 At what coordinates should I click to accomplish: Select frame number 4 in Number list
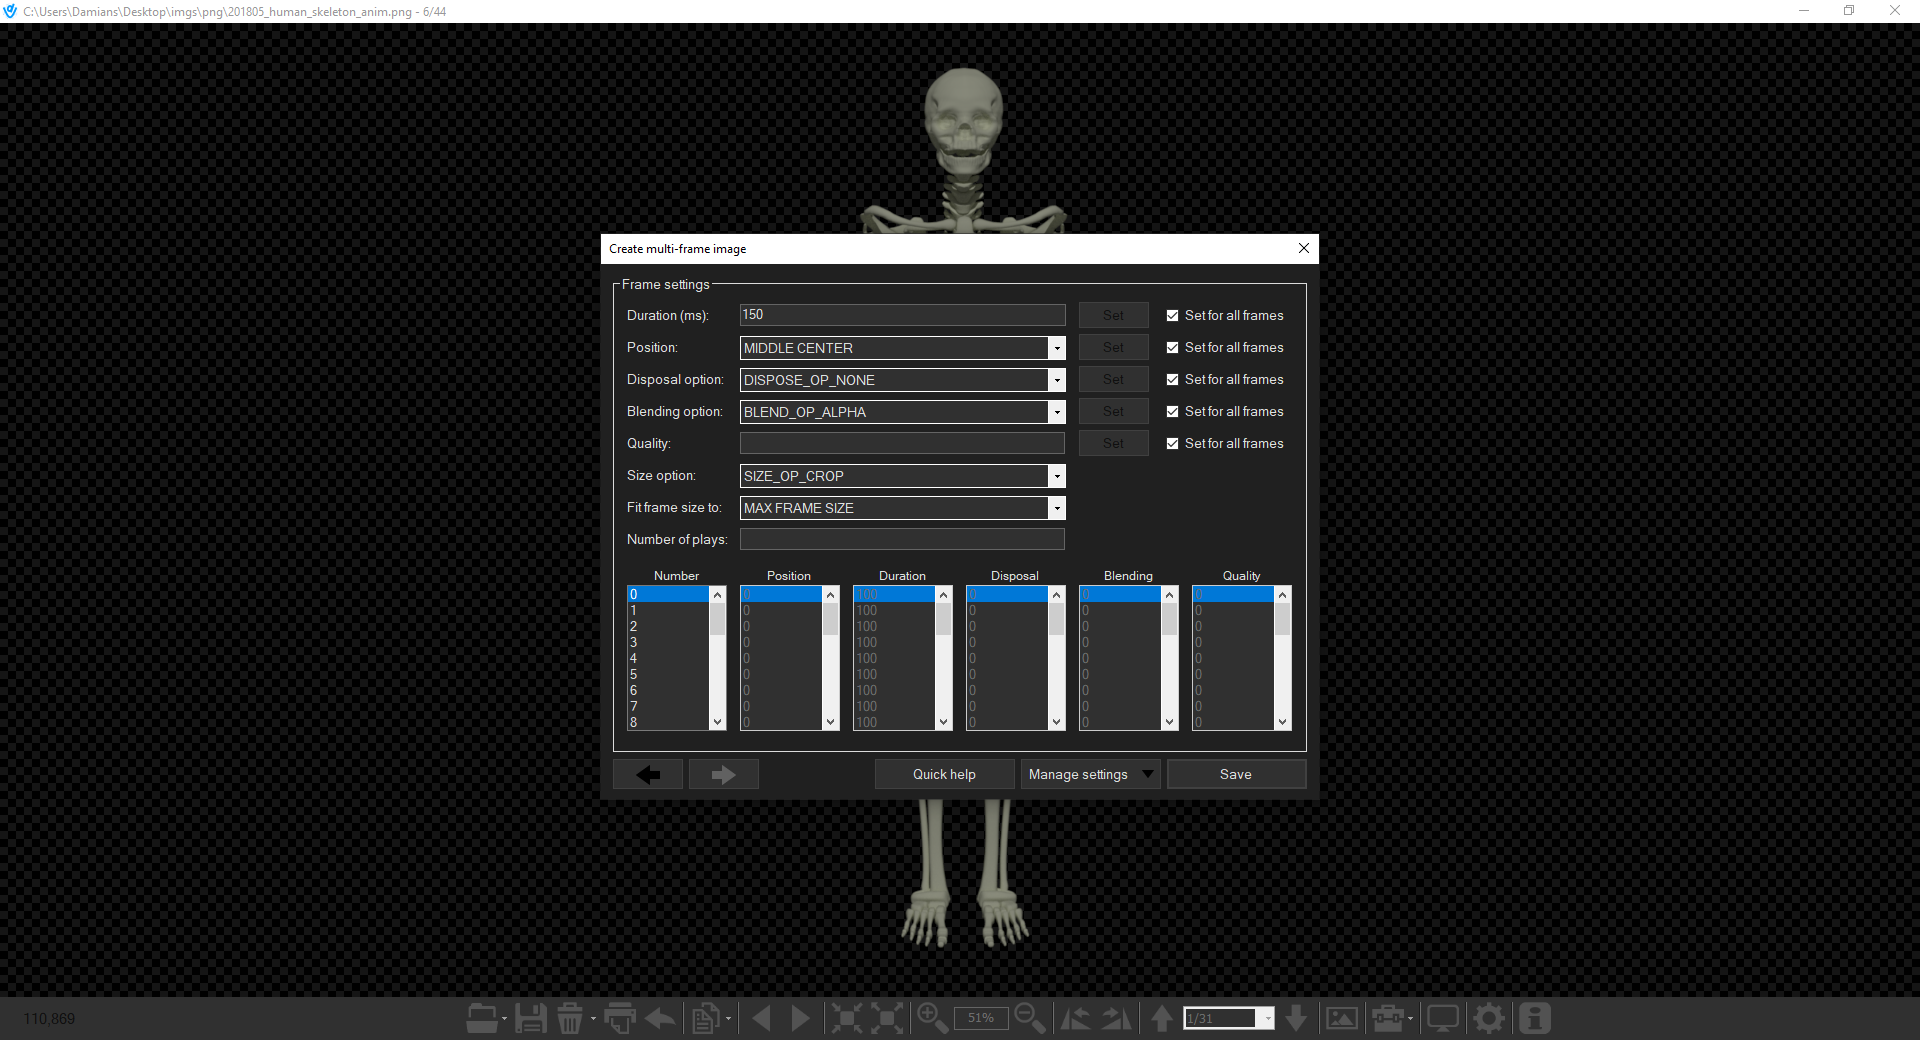coord(666,658)
